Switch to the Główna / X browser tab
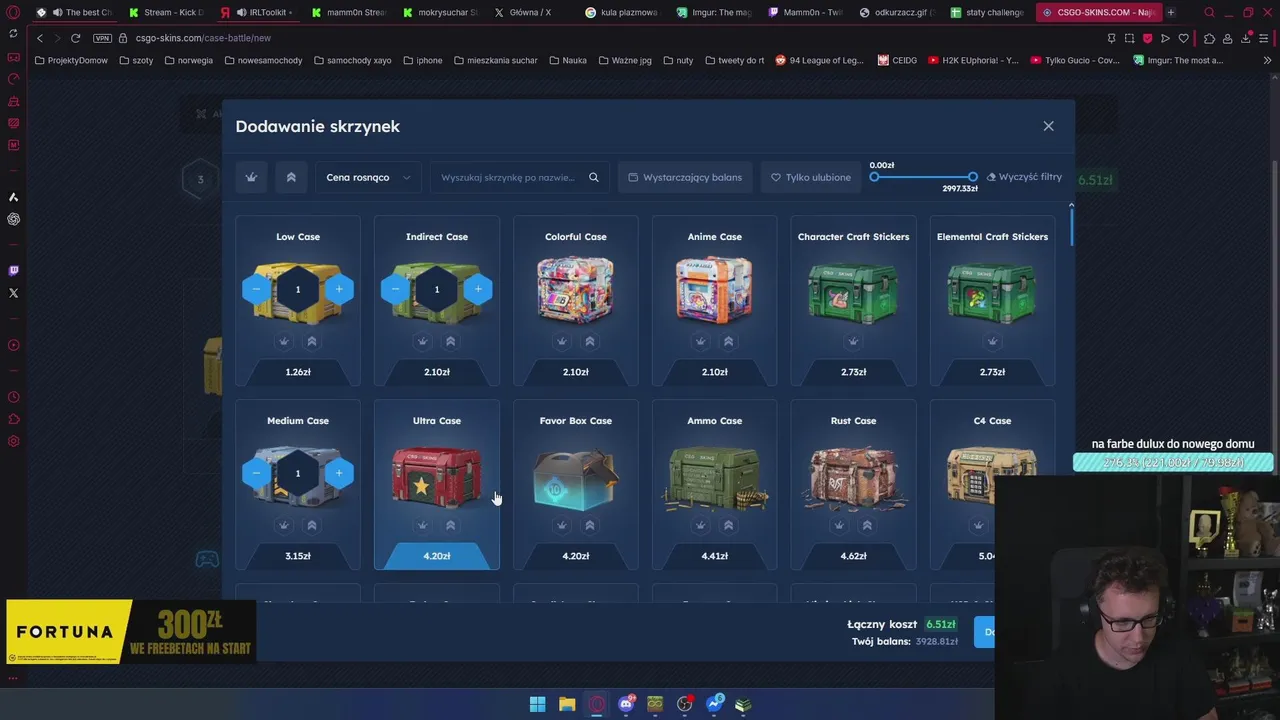The height and width of the screenshot is (720, 1280). [530, 12]
